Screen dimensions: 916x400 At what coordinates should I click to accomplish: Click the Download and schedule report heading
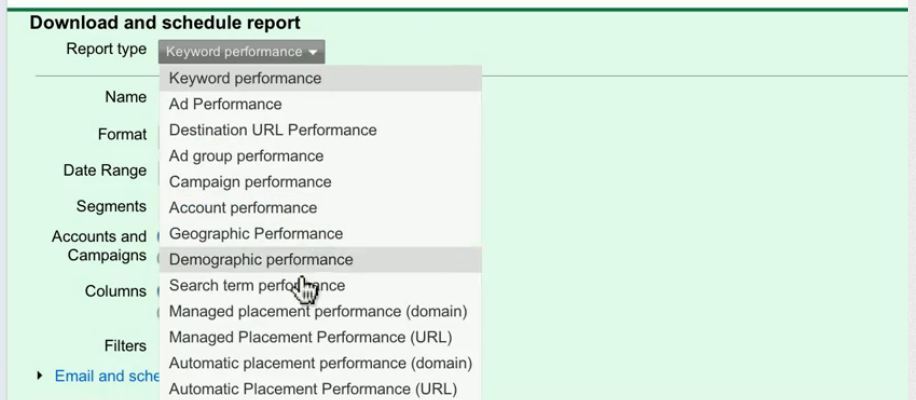(165, 23)
